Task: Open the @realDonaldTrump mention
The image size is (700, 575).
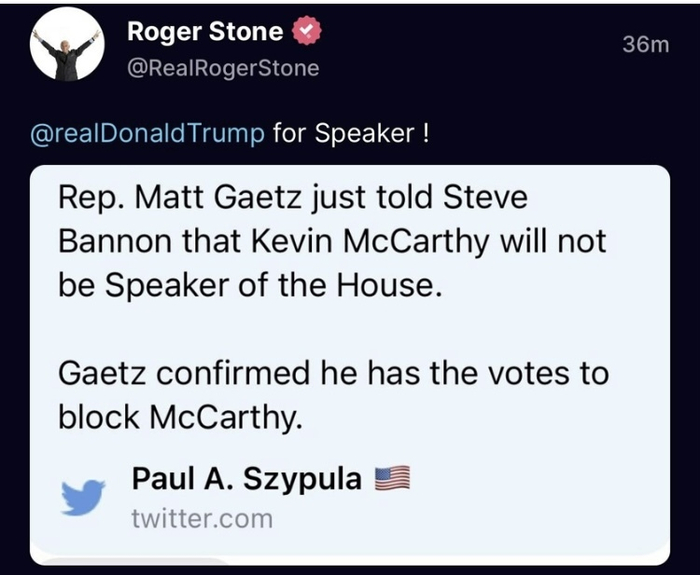Action: point(150,134)
